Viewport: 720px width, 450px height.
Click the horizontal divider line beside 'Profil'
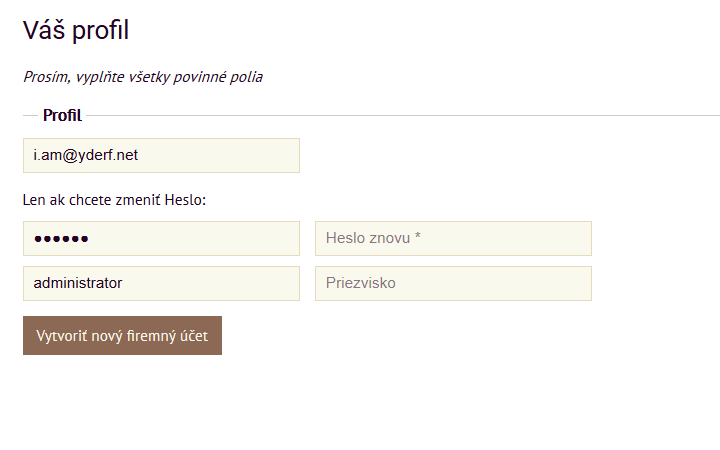(400, 115)
